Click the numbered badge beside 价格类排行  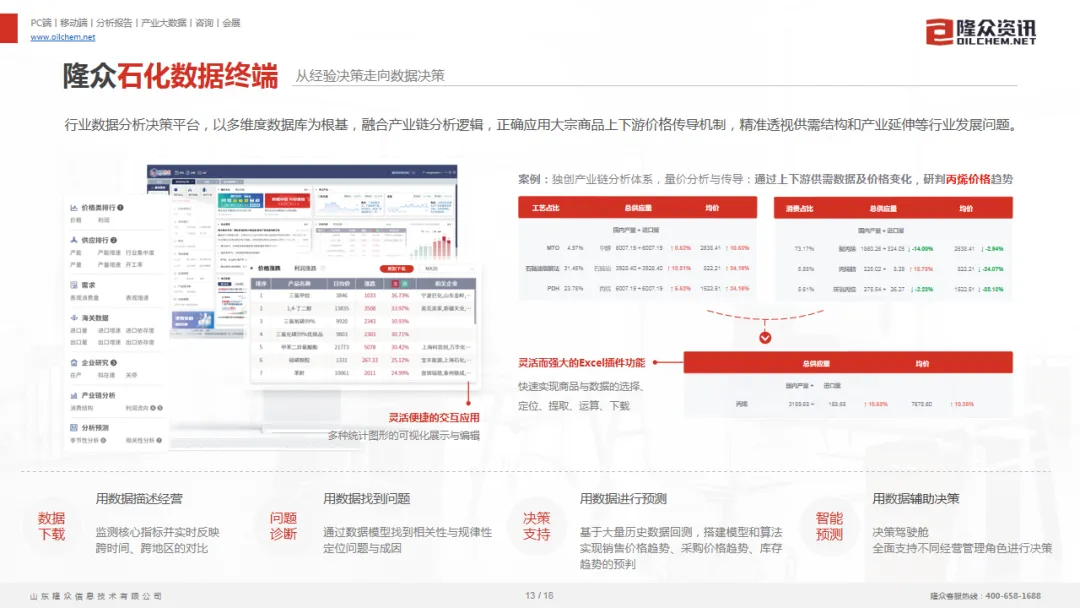tap(121, 207)
